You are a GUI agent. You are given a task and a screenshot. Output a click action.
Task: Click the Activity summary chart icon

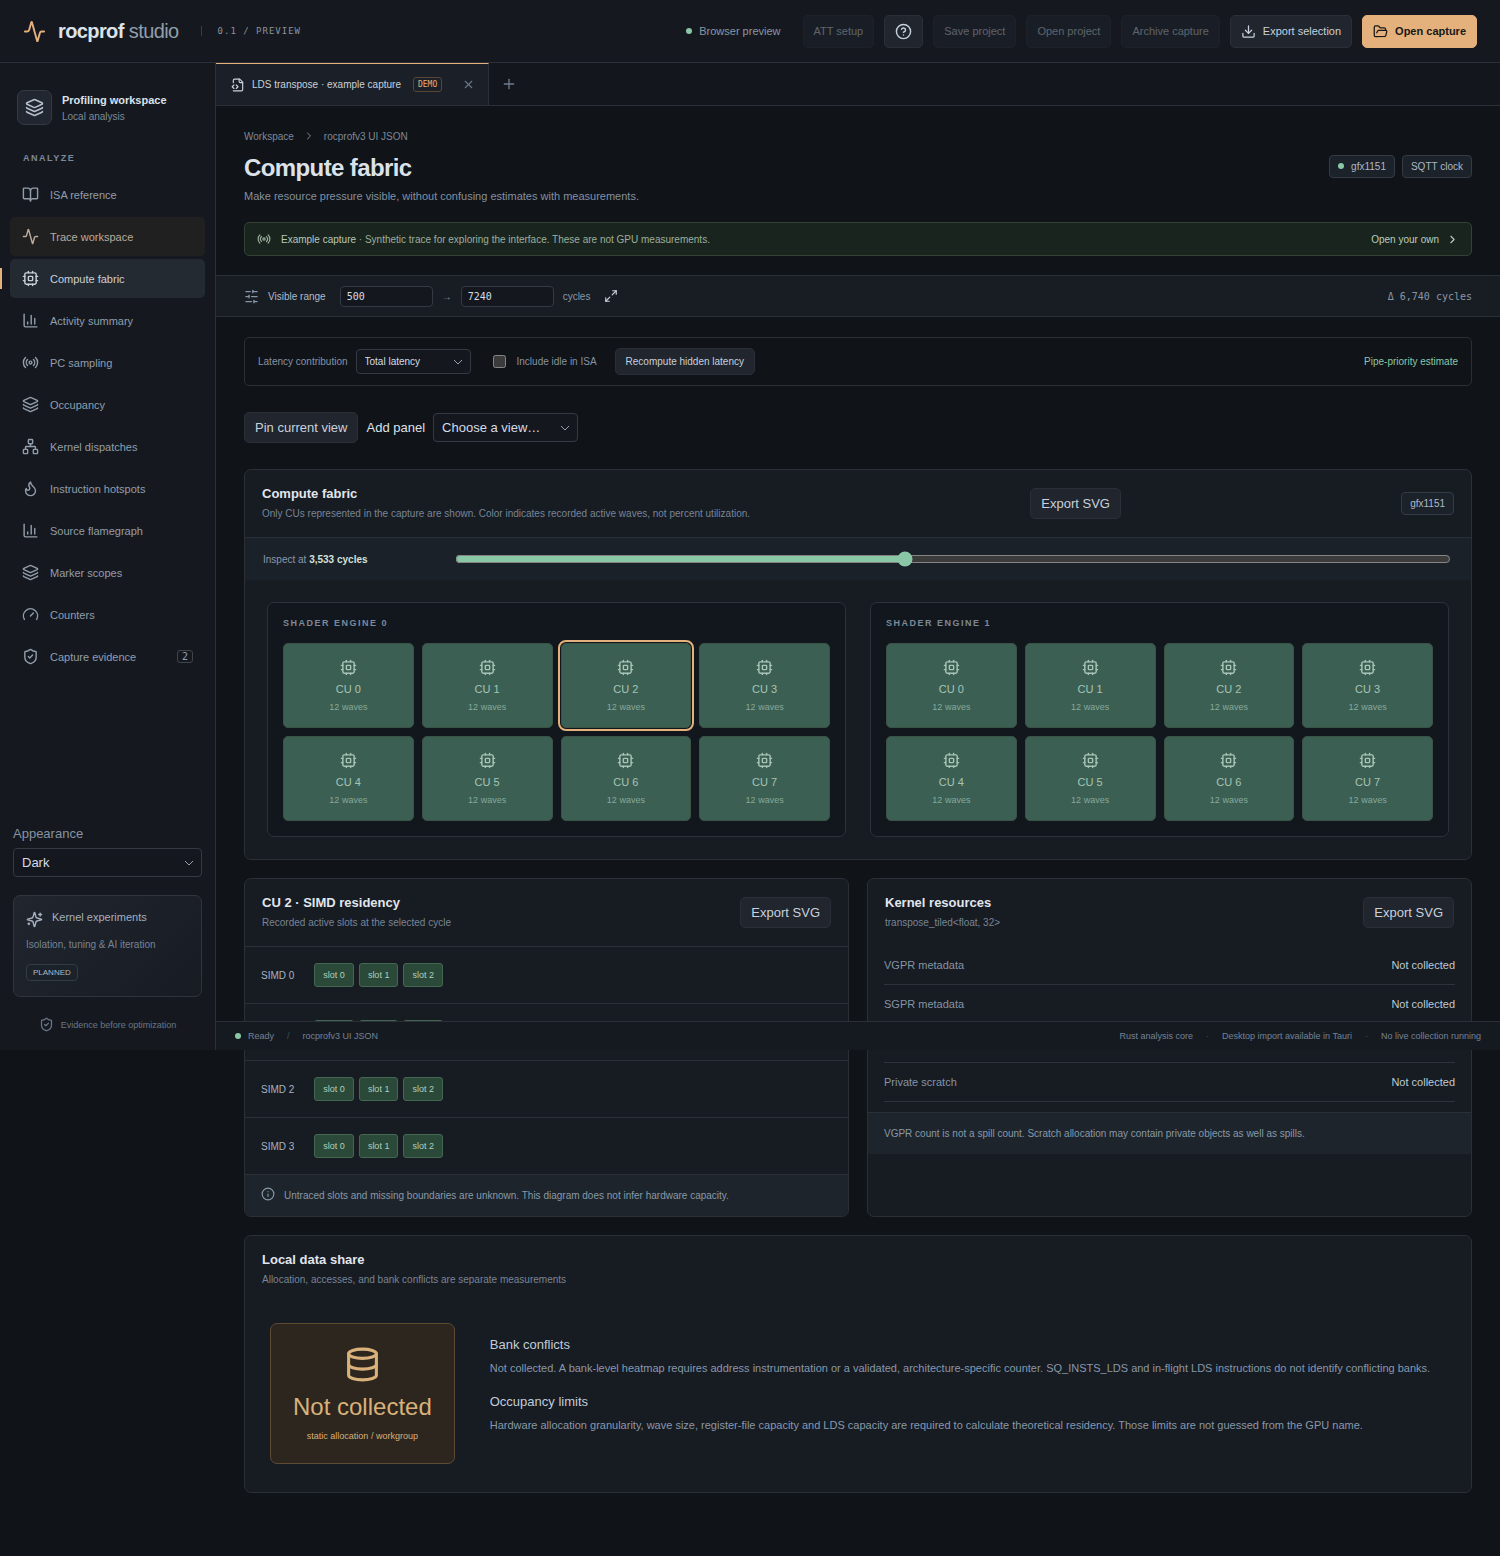coord(31,321)
